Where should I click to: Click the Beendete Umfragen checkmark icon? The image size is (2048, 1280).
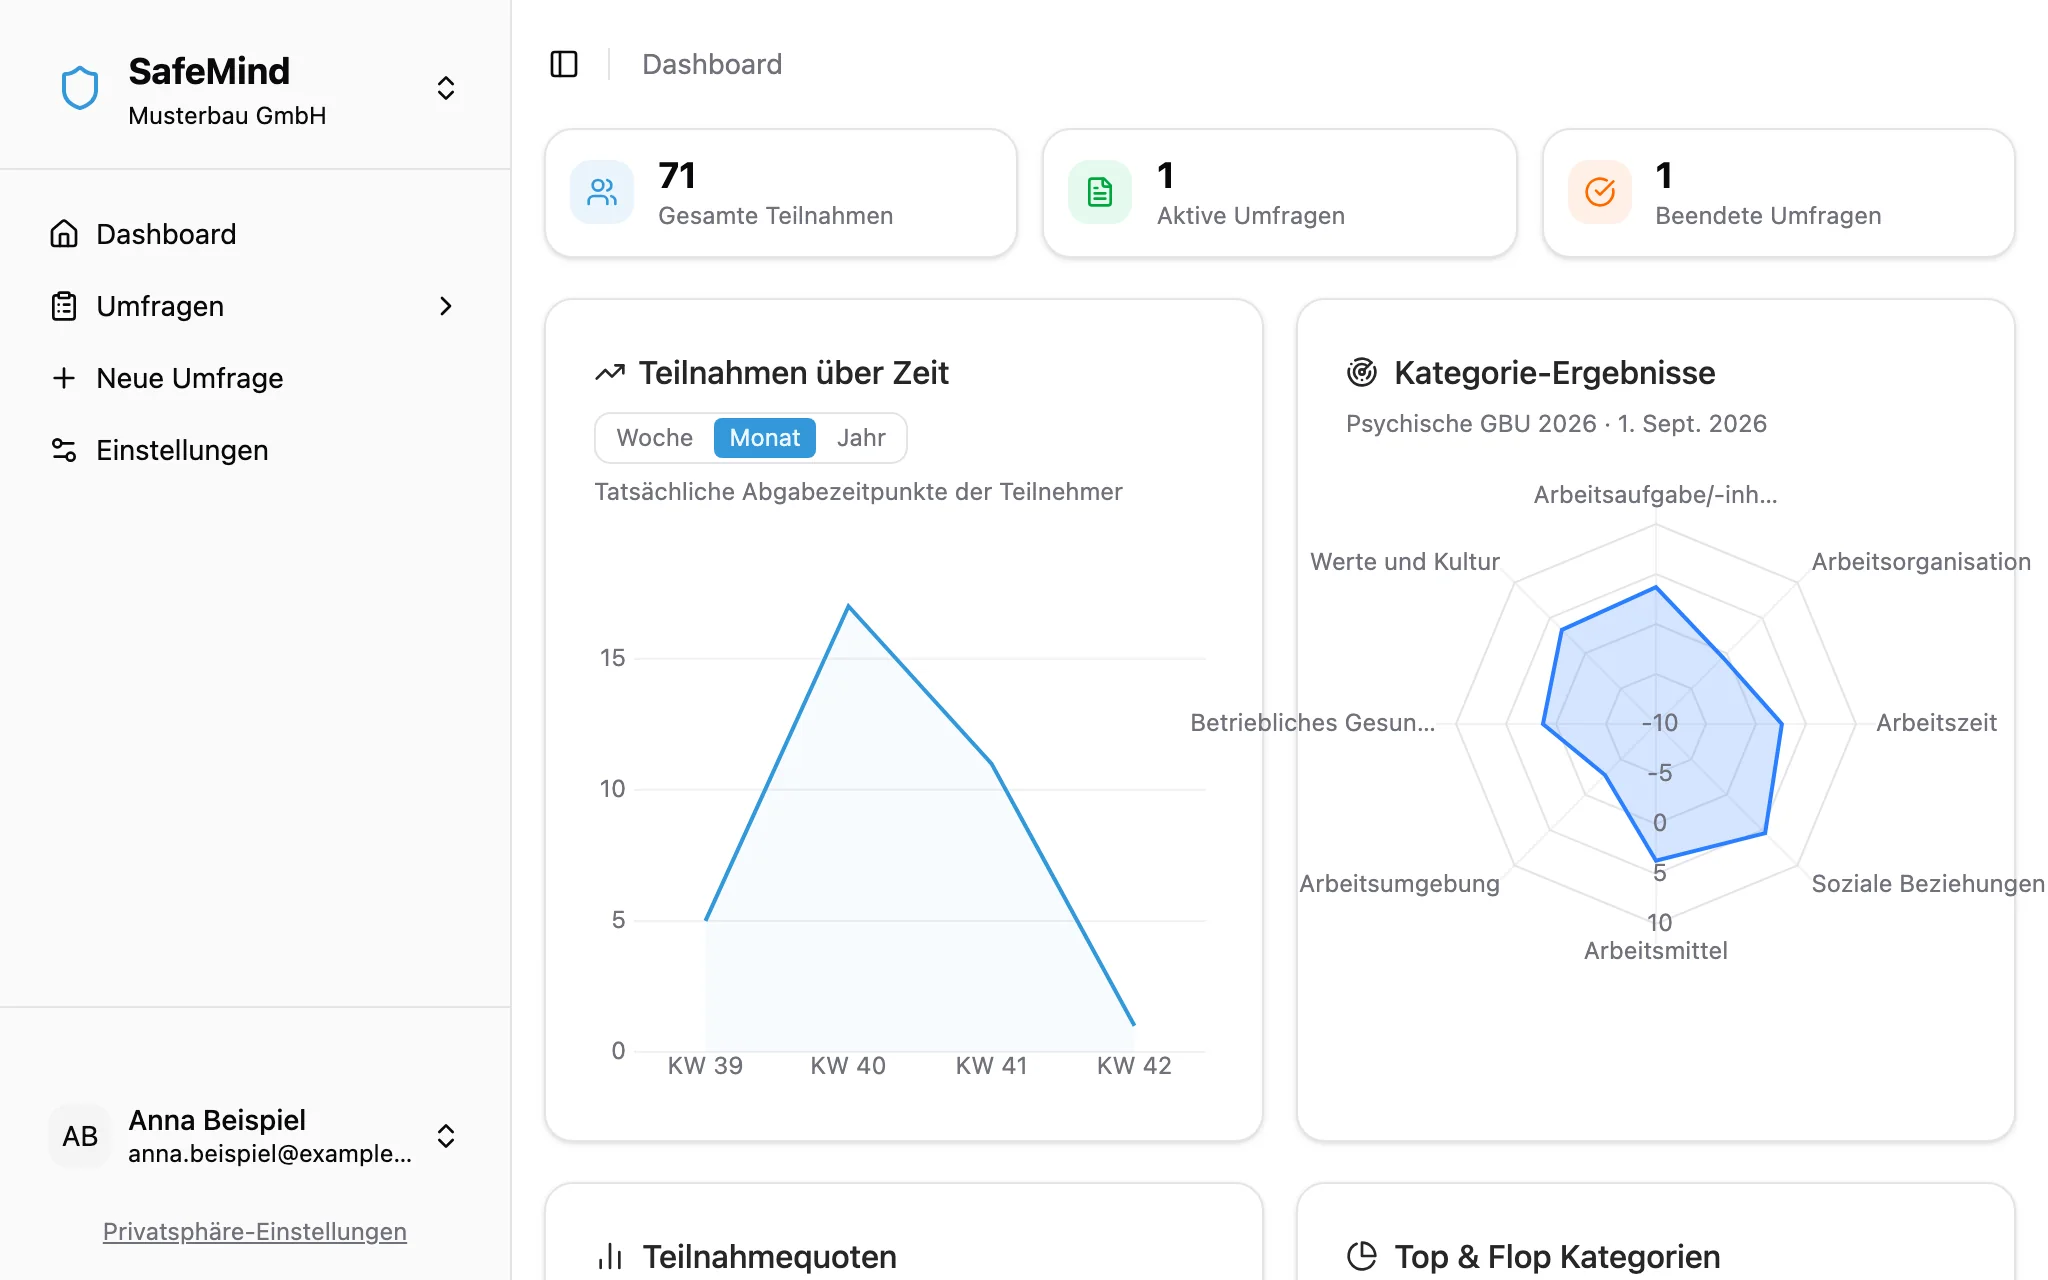(x=1600, y=192)
